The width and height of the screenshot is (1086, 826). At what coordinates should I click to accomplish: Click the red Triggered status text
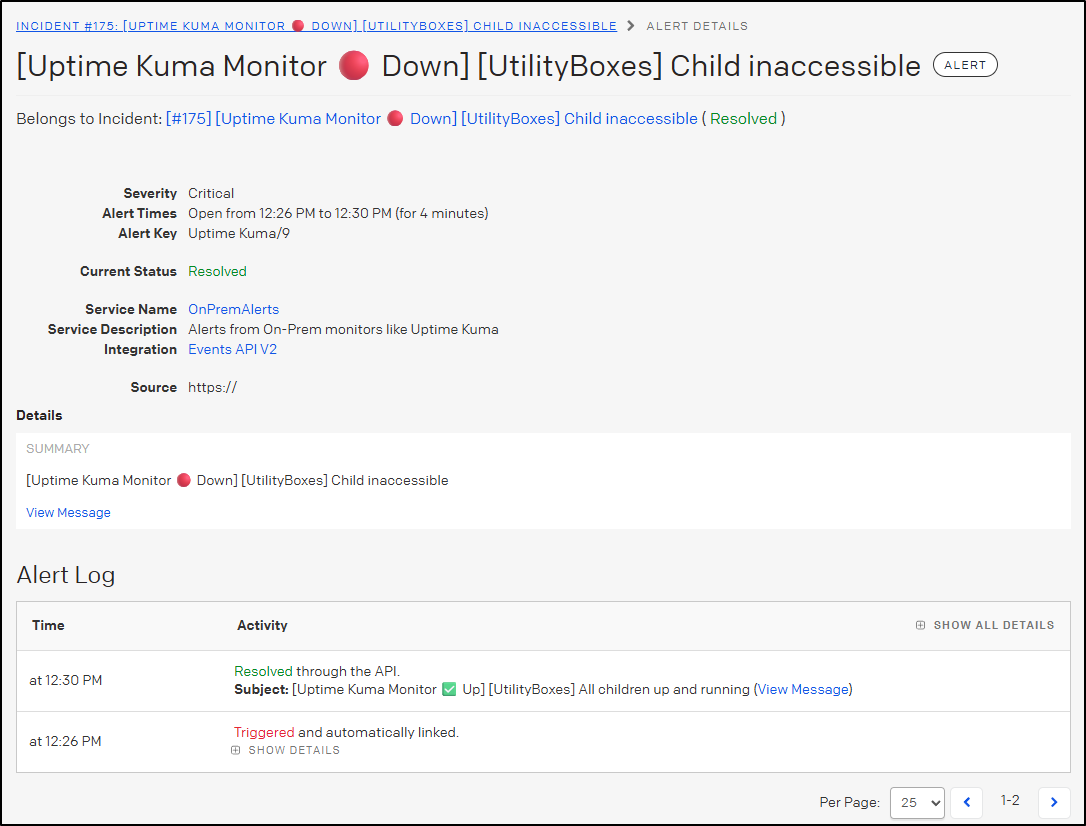coord(264,733)
